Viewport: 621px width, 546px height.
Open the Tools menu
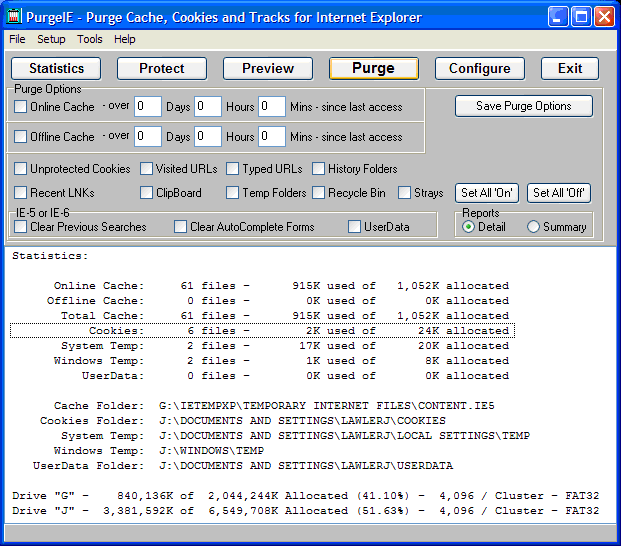tap(90, 39)
